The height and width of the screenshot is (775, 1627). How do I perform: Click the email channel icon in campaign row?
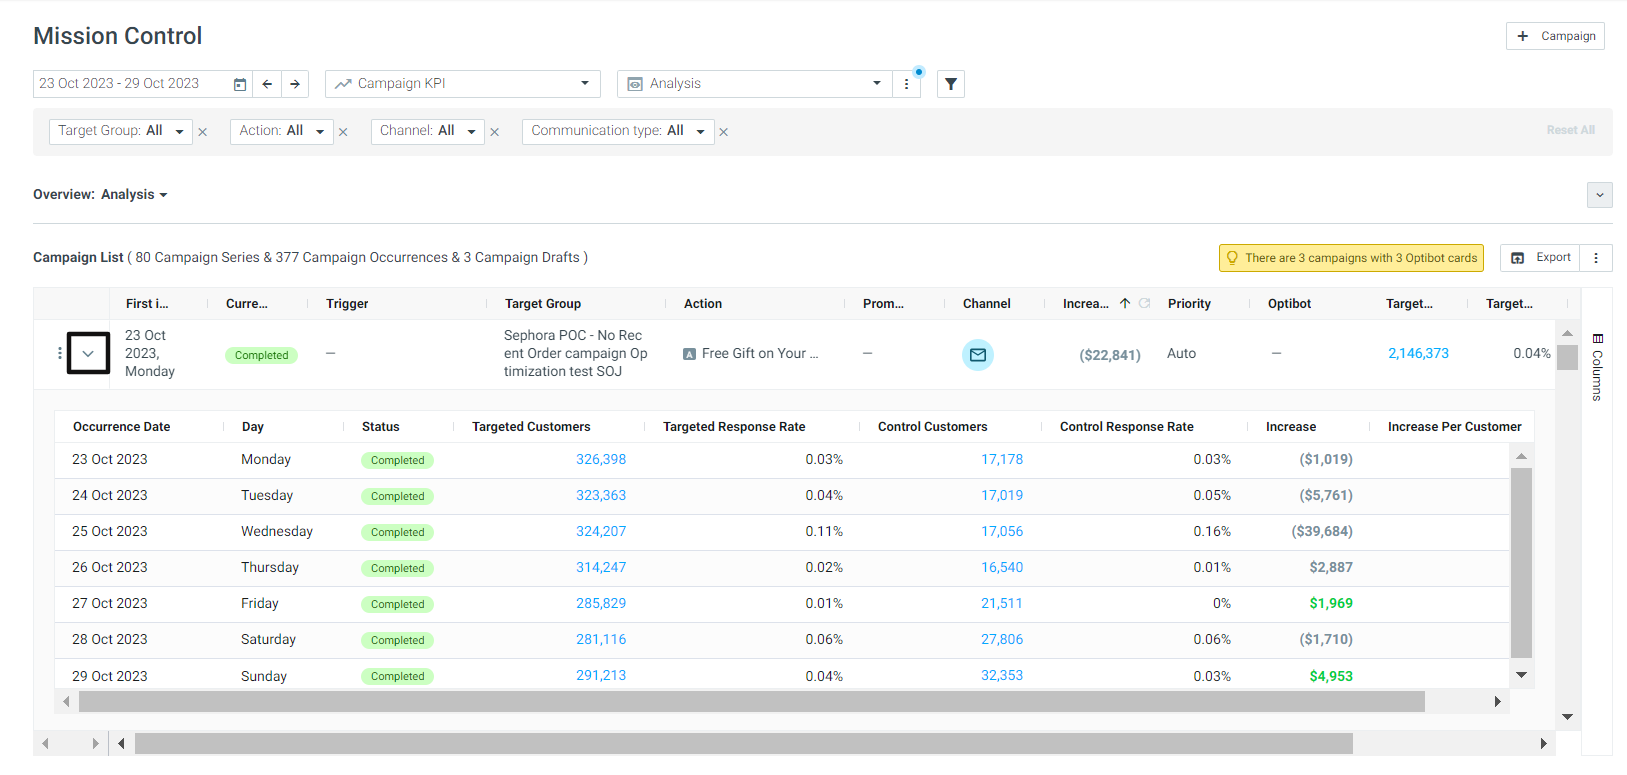pyautogui.click(x=978, y=355)
